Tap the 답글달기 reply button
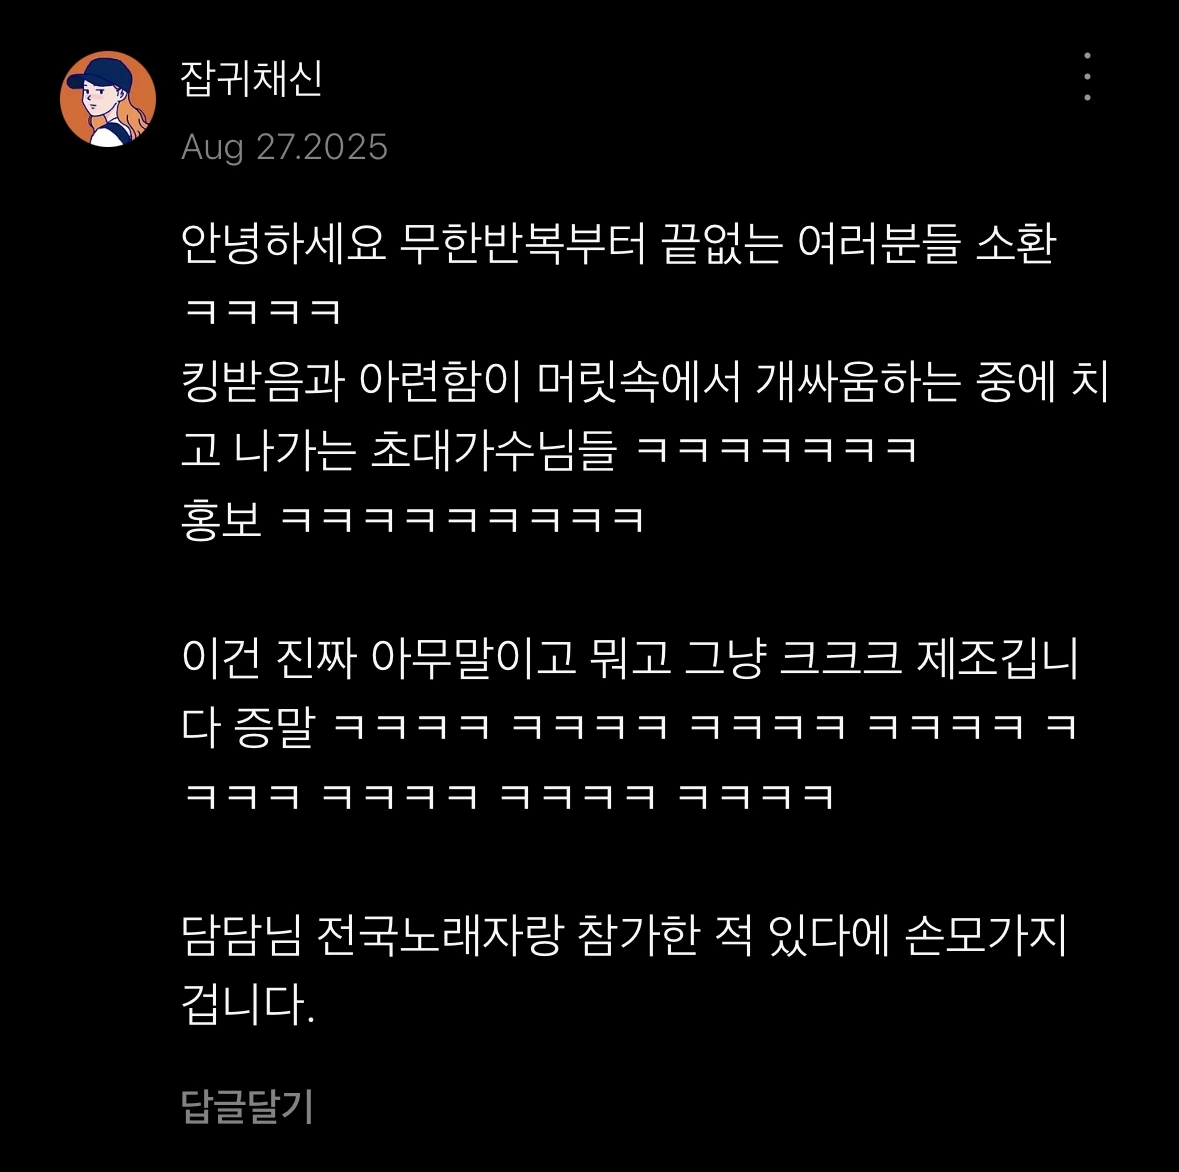 (x=247, y=1106)
